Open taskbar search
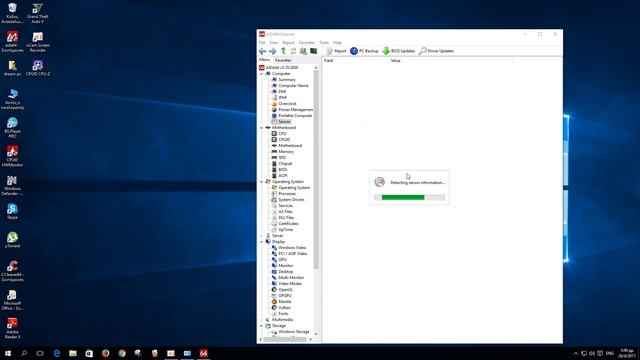This screenshot has height=360, width=640. pos(24,353)
